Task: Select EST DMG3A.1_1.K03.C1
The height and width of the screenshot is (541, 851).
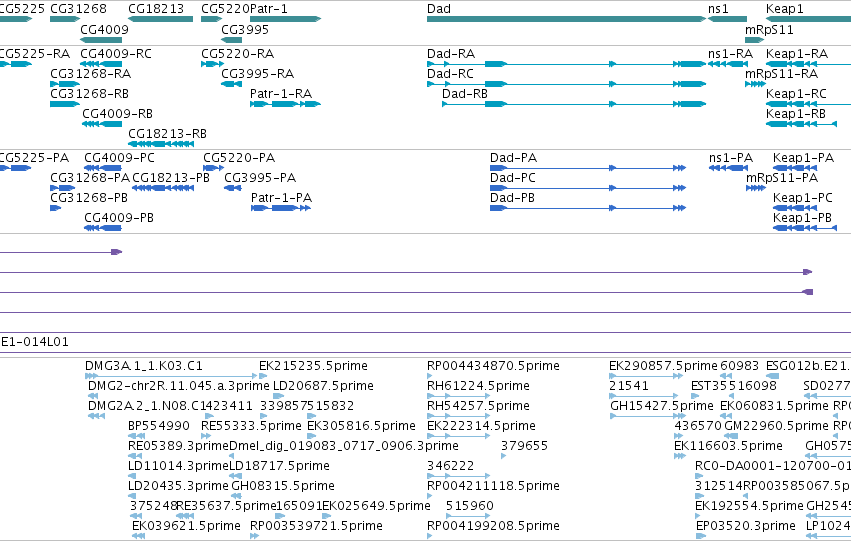Action: [171, 375]
